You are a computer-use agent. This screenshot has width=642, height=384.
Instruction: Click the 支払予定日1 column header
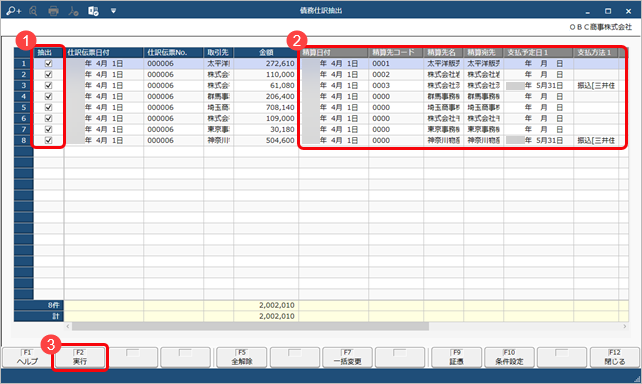[538, 52]
